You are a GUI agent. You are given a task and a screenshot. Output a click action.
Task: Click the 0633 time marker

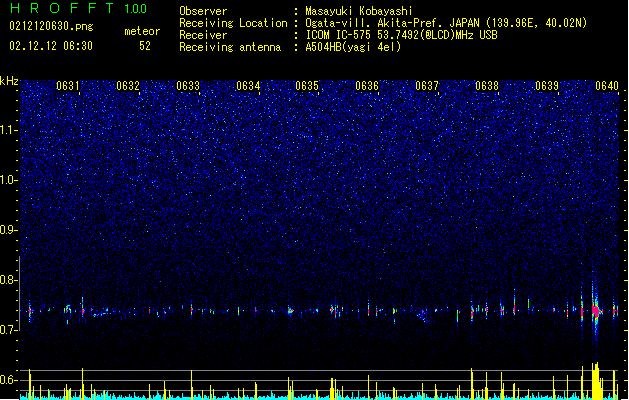point(188,86)
